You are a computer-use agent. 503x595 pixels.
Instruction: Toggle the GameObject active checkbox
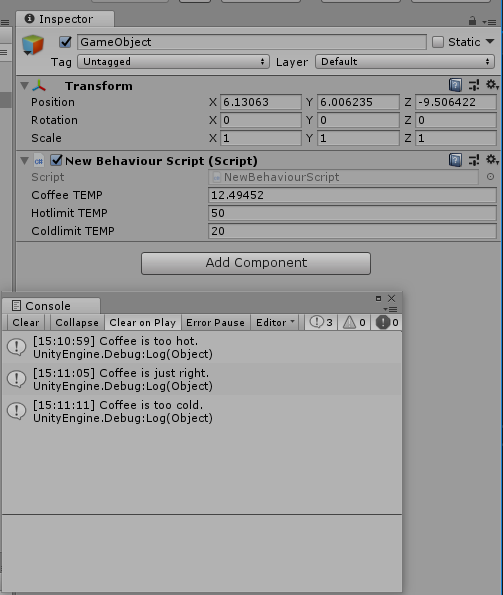pyautogui.click(x=65, y=42)
